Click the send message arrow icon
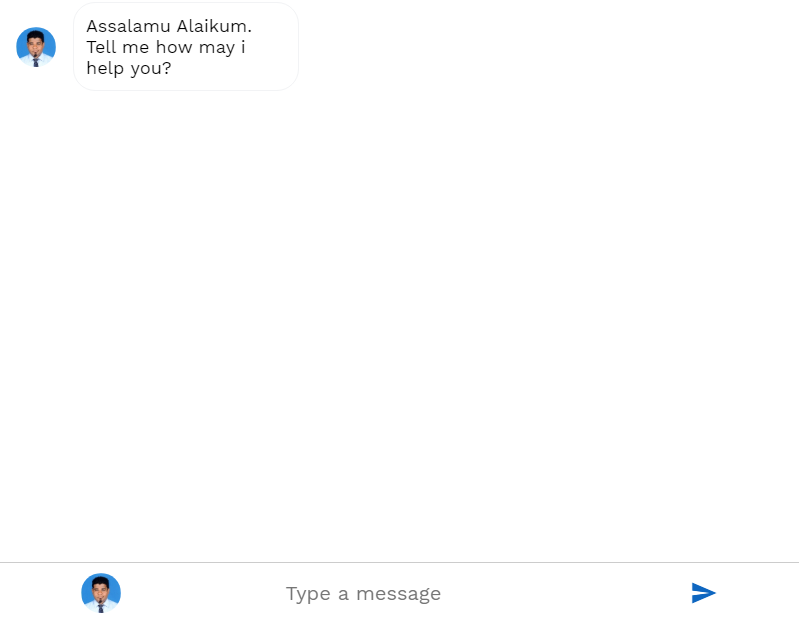Image resolution: width=799 pixels, height=623 pixels. click(x=703, y=593)
